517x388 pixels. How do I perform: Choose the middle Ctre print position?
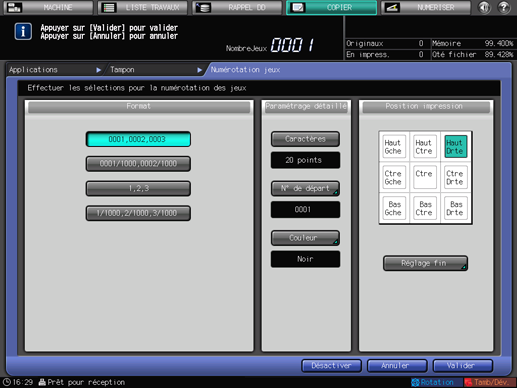click(425, 177)
